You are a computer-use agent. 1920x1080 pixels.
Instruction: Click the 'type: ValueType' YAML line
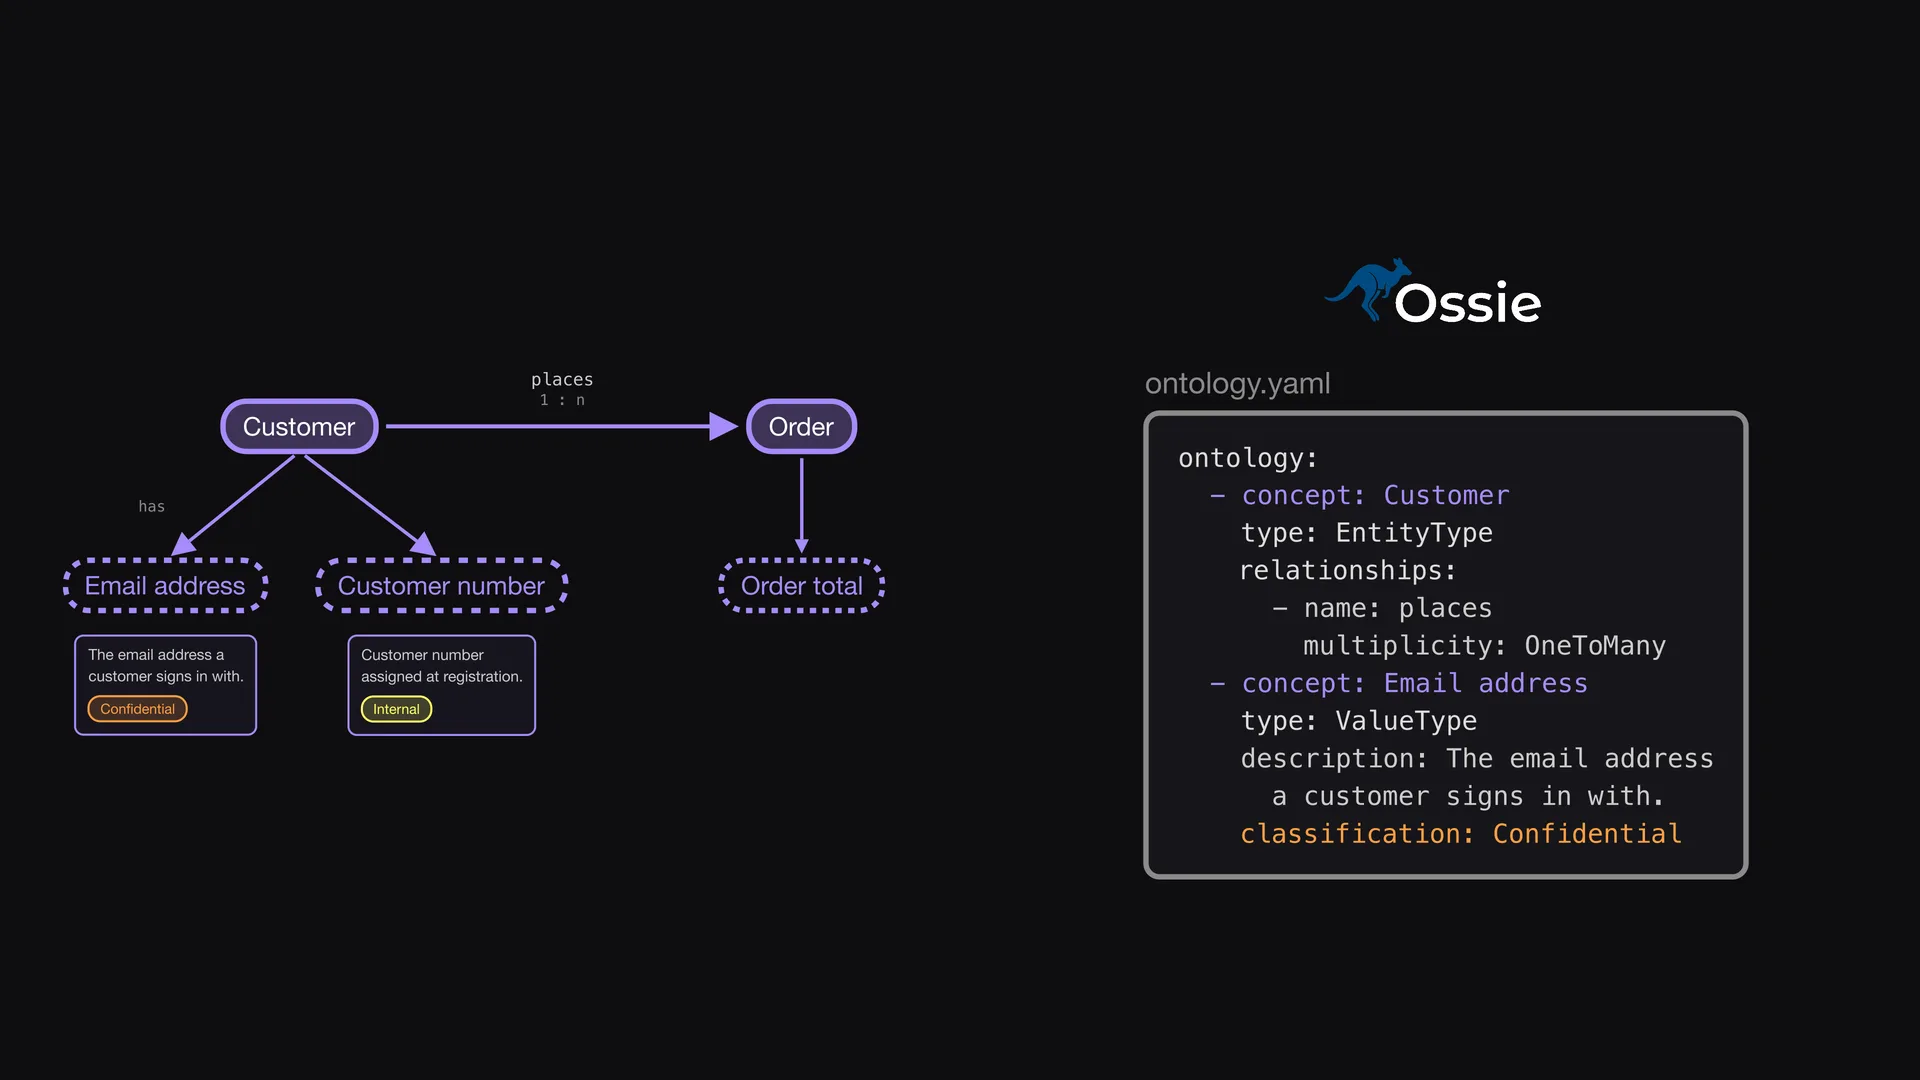(x=1359, y=721)
